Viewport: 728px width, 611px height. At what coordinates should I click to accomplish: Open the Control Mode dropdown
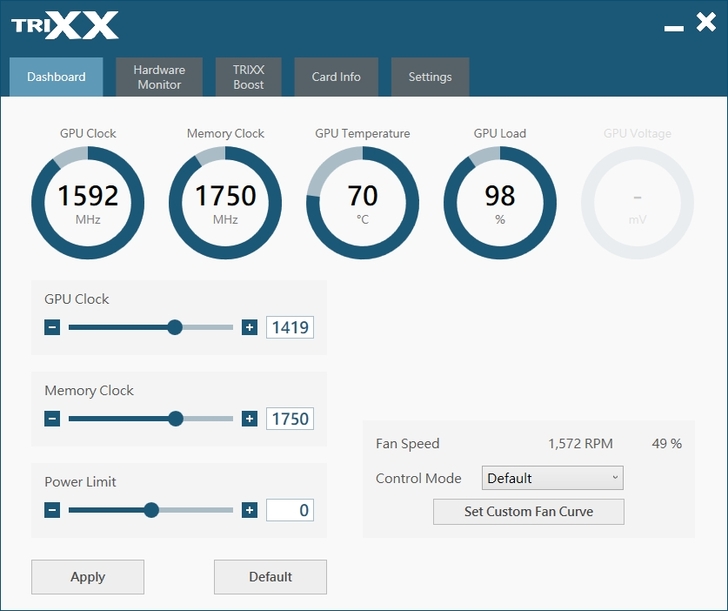552,478
